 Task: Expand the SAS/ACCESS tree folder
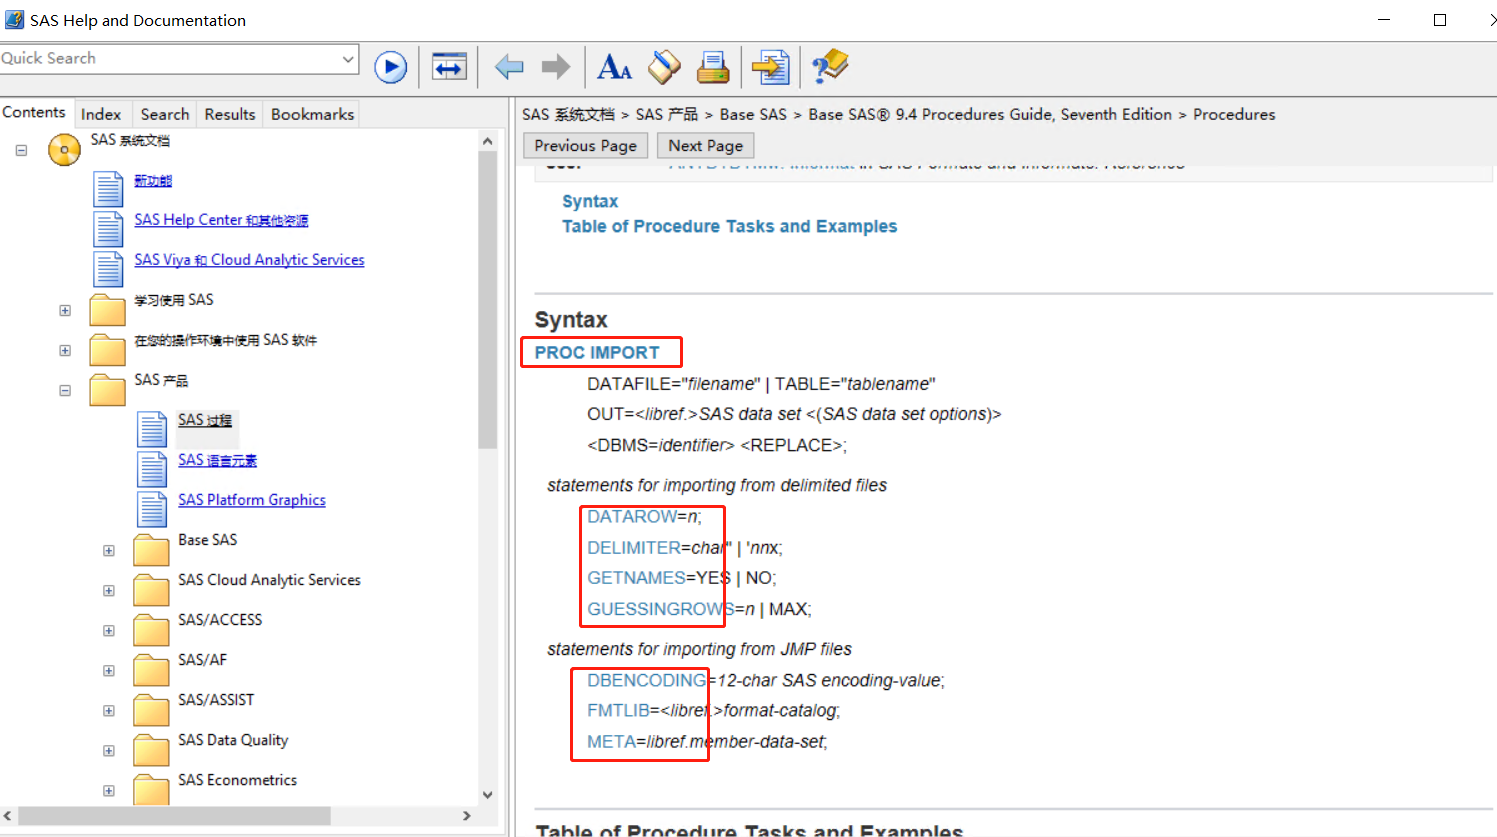(109, 631)
